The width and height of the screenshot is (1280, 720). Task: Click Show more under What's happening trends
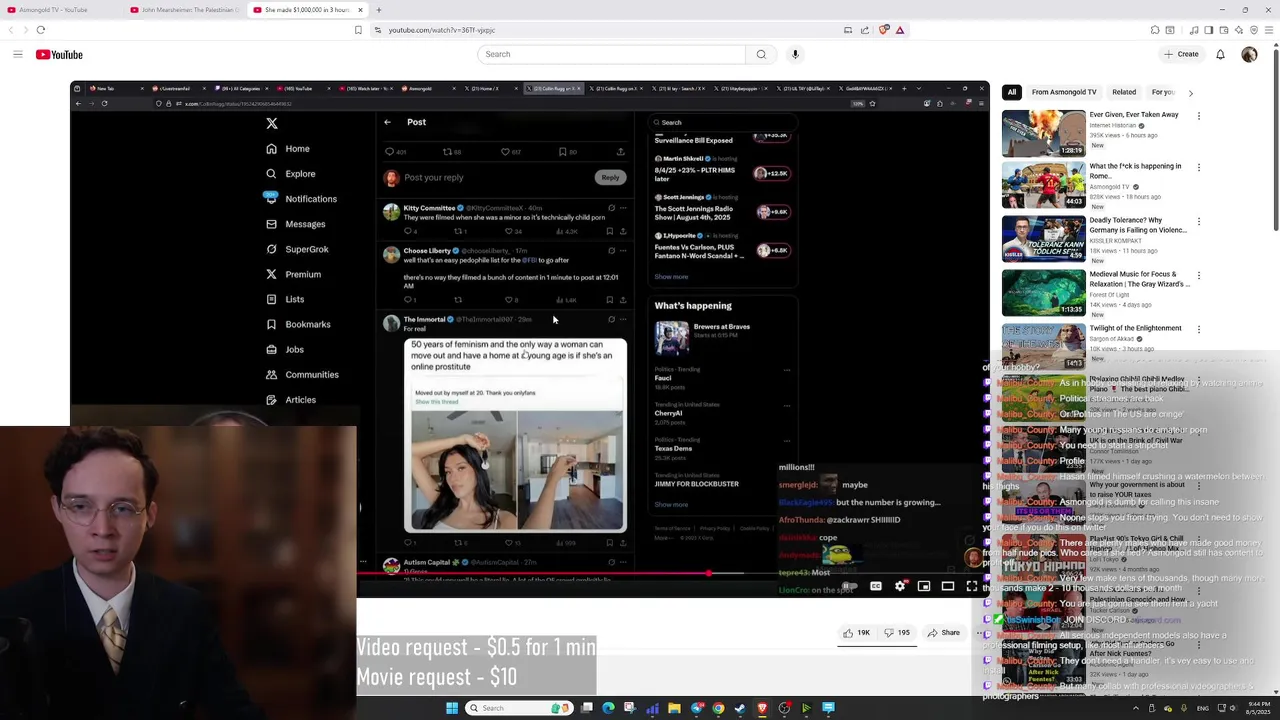coord(671,505)
